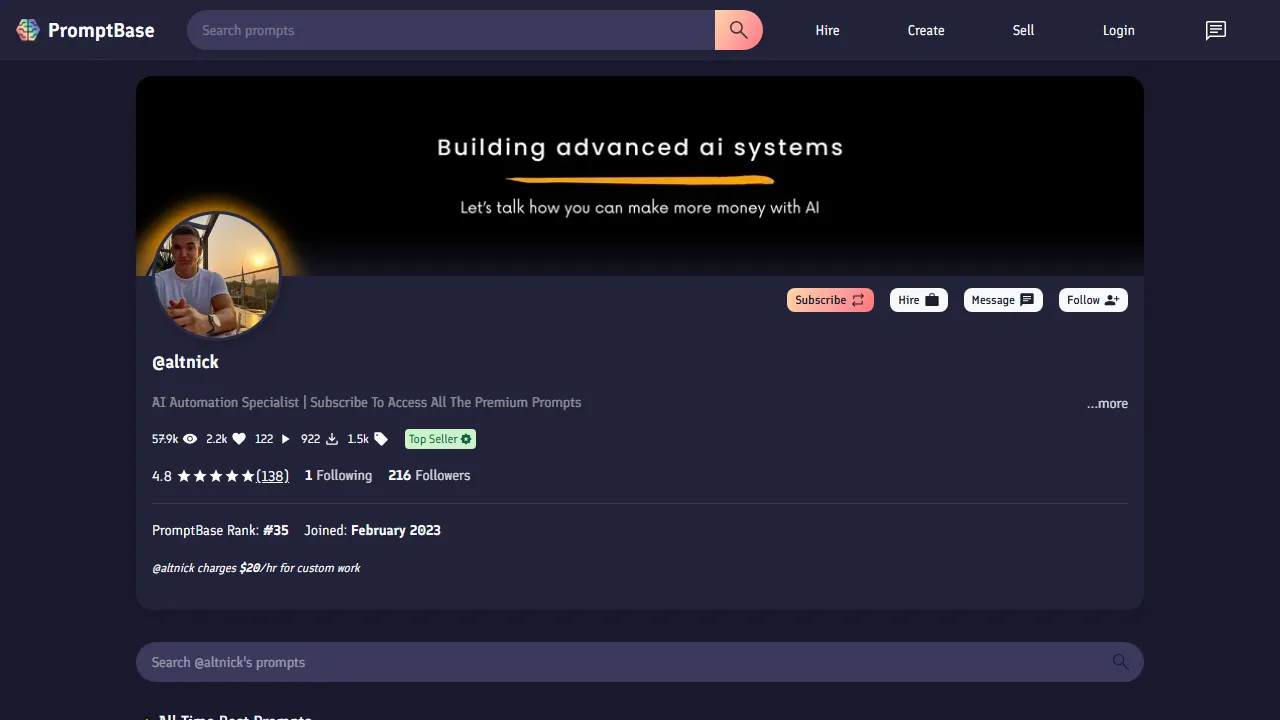Viewport: 1280px width, 720px height.
Task: Click the PromptBase logo icon
Action: (x=27, y=30)
